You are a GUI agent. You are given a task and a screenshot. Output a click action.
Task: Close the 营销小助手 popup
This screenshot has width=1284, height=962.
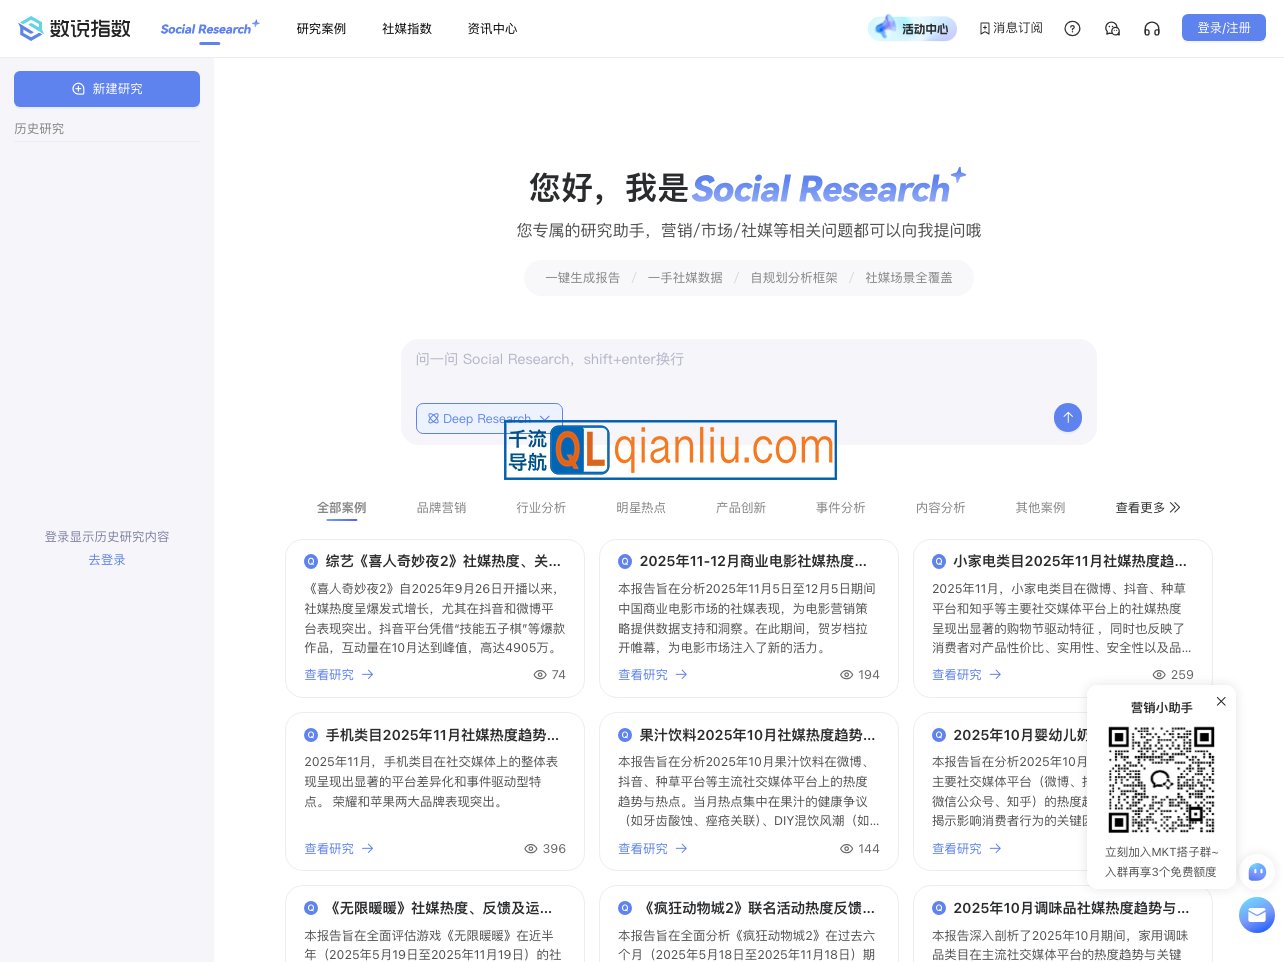click(1221, 701)
